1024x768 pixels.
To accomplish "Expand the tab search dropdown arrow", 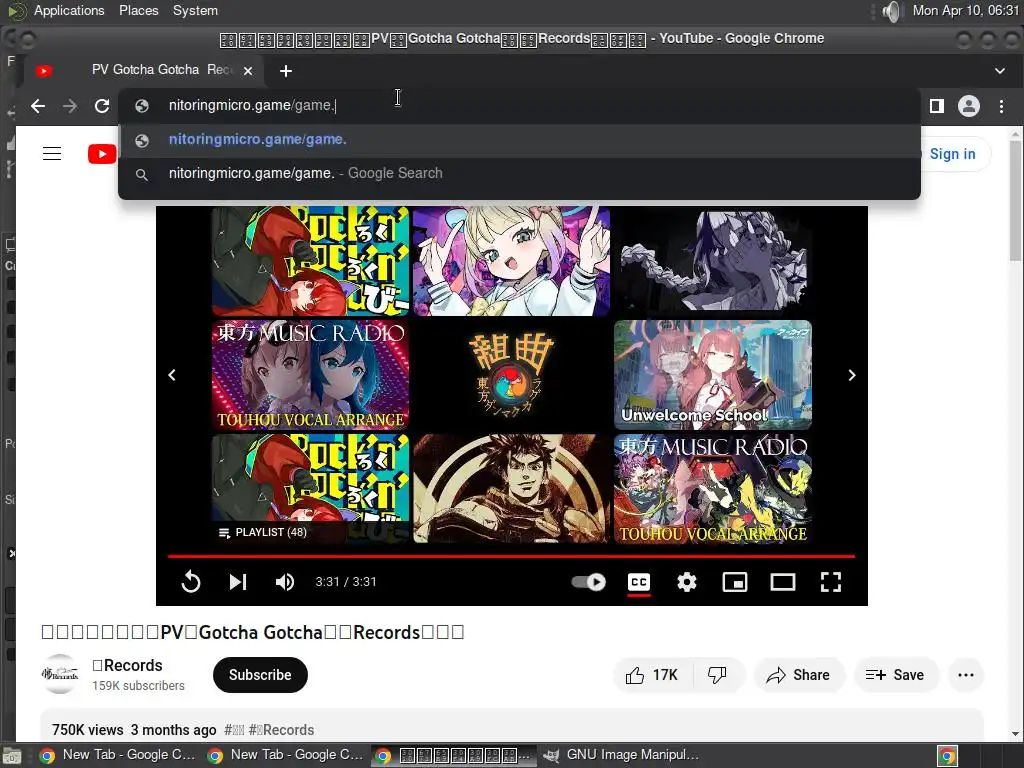I will pyautogui.click(x=999, y=71).
